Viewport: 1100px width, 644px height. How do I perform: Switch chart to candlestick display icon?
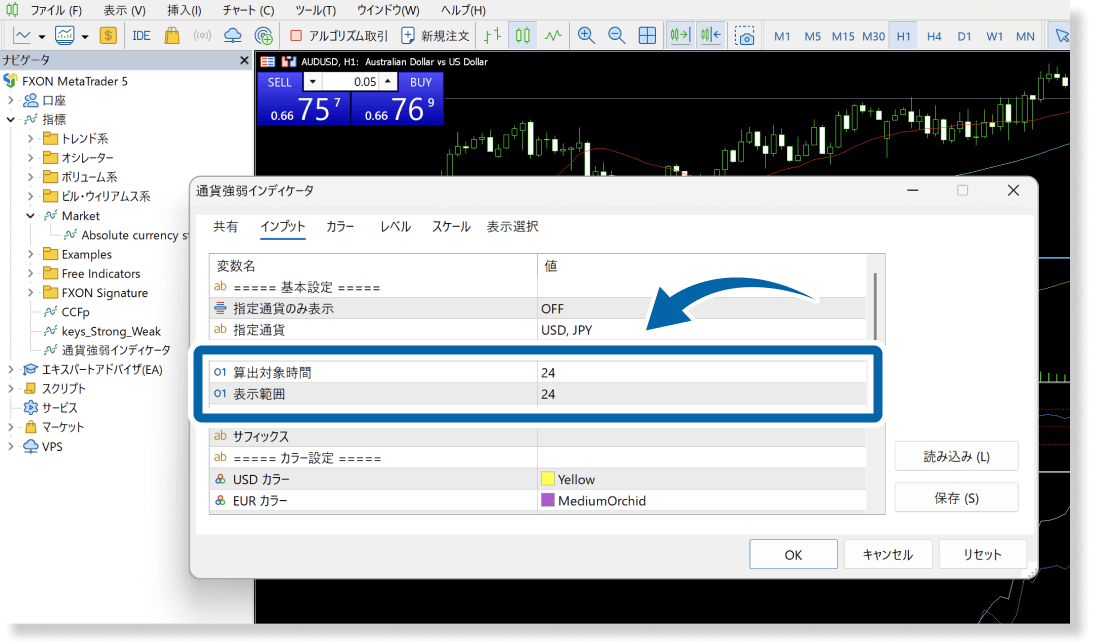pyautogui.click(x=521, y=35)
